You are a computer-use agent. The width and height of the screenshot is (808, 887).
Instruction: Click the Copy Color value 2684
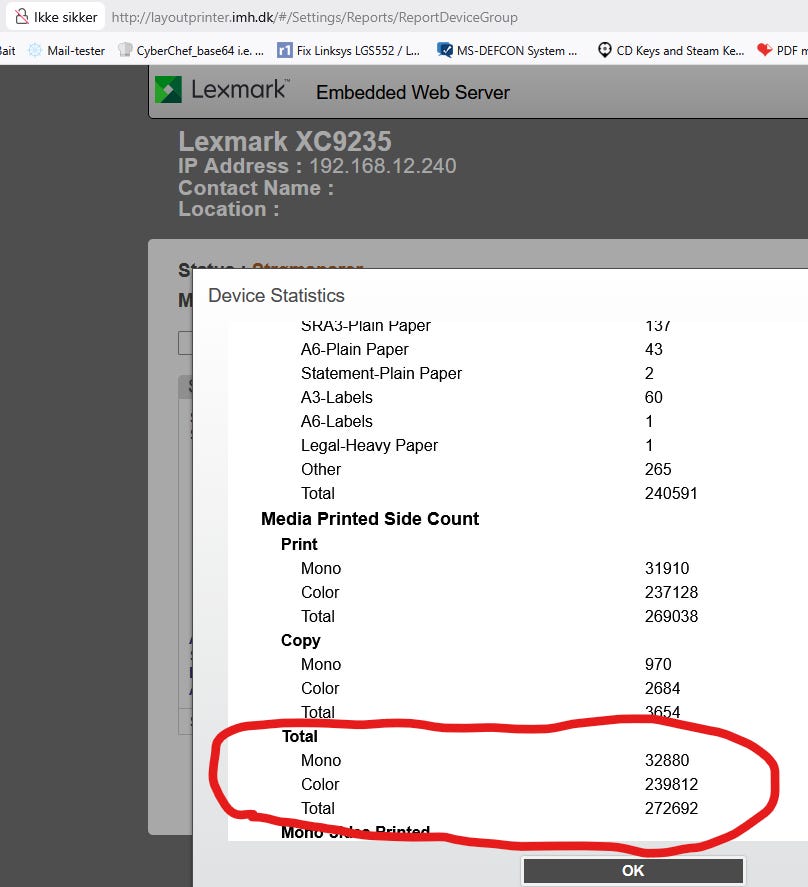pyautogui.click(x=663, y=688)
